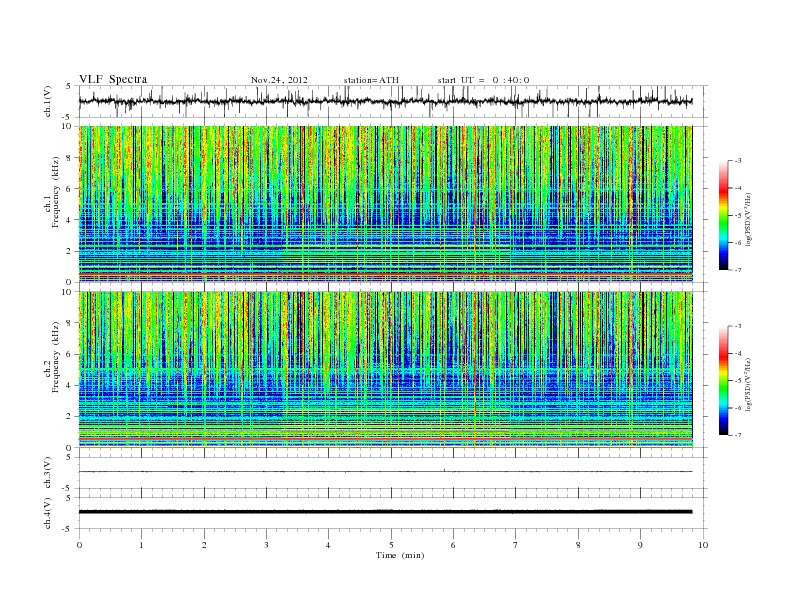This screenshot has width=792, height=612.
Task: Click the ch.2 colorbar tick label "-5"
Action: [x=738, y=381]
